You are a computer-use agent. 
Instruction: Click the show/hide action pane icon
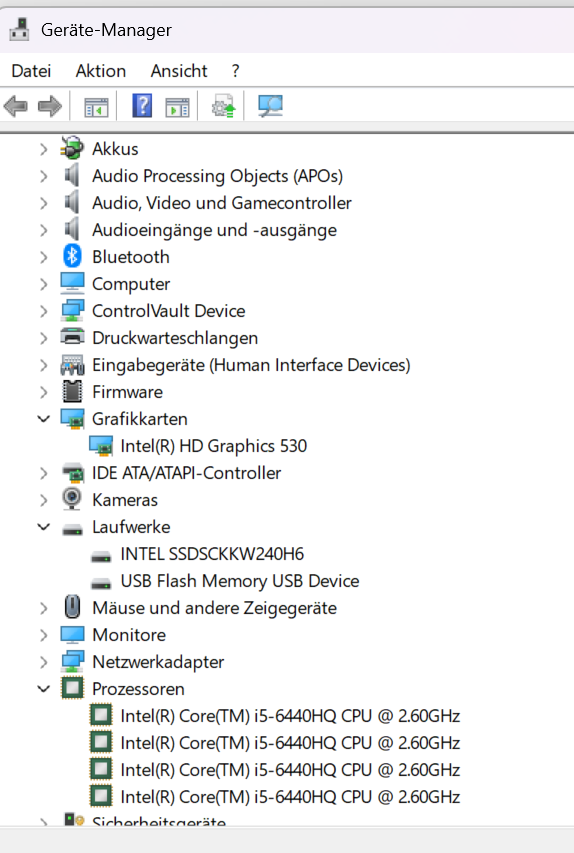(x=177, y=107)
